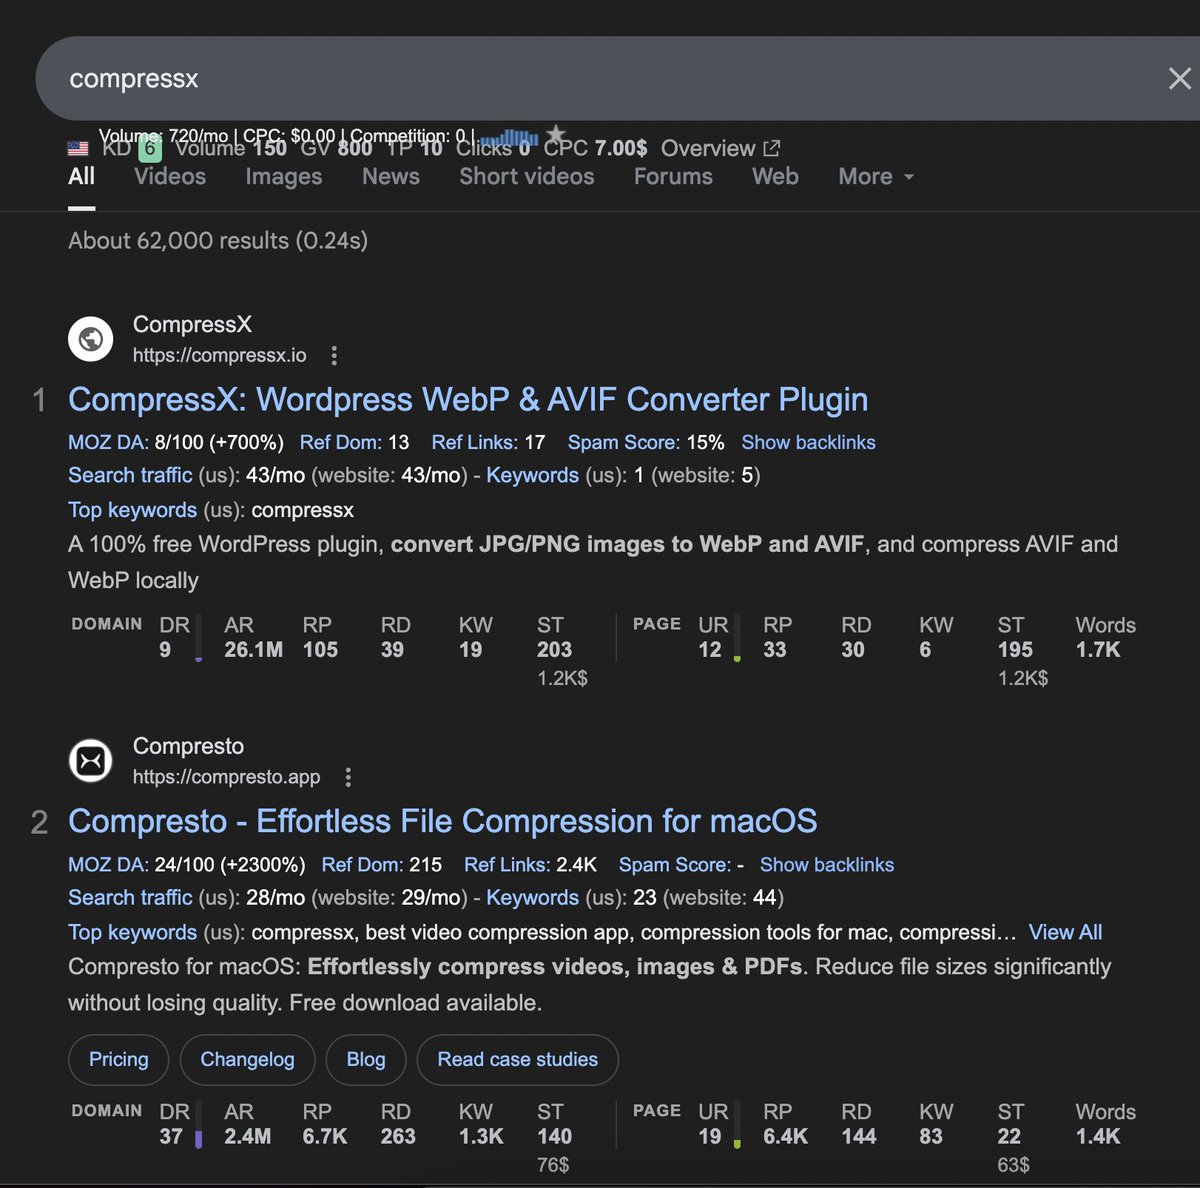Click the star icon to save the keyword
1200x1188 pixels.
(556, 134)
